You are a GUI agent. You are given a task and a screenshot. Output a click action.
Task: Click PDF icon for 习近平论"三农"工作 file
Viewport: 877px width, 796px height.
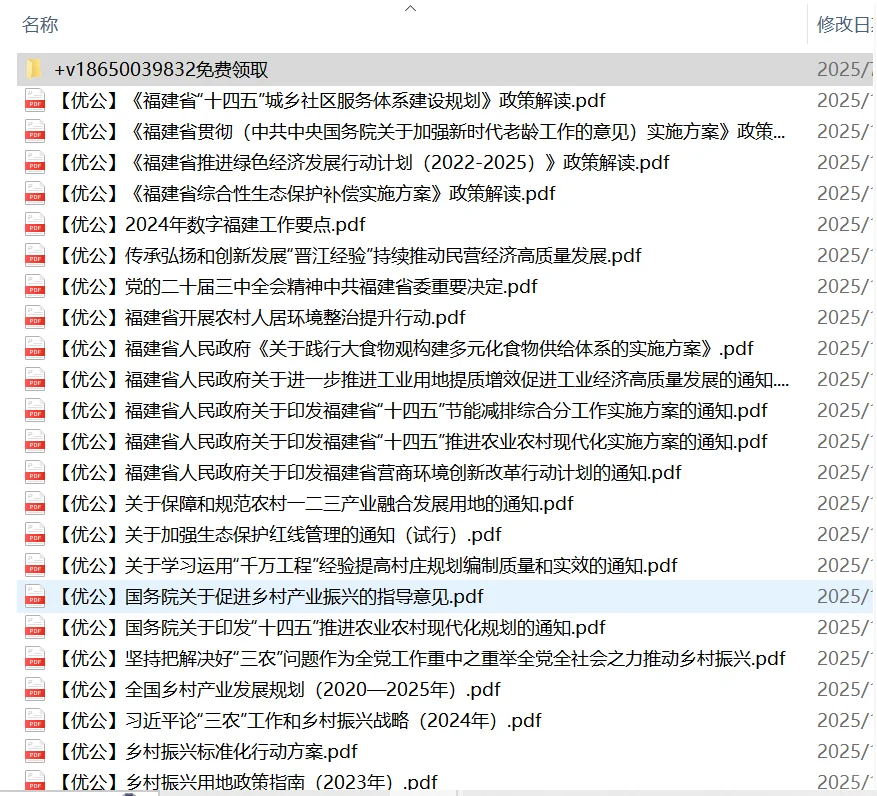35,721
